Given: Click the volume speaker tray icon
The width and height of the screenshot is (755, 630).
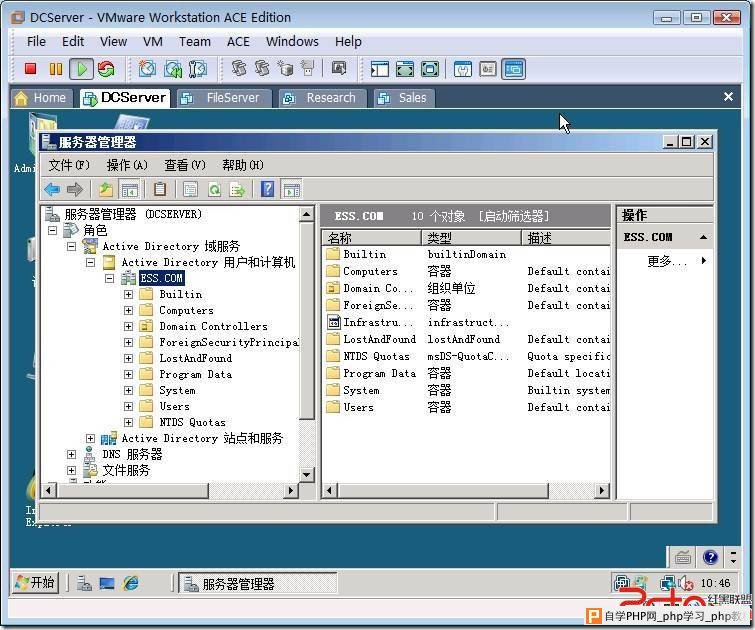Looking at the screenshot, I should (x=686, y=583).
